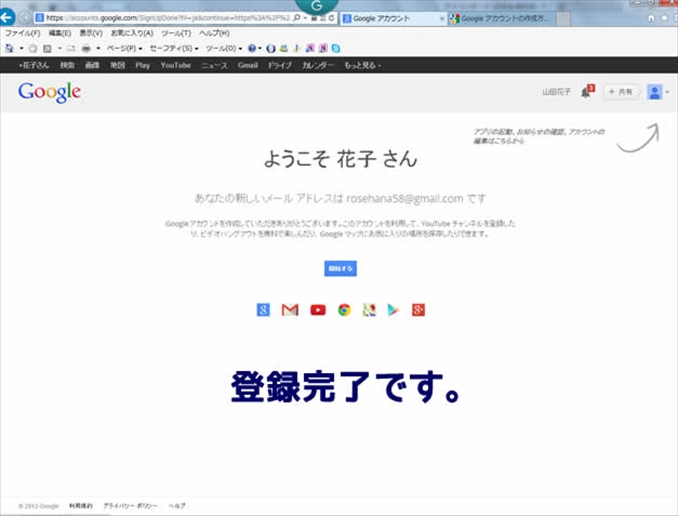Click the blue 開始する button

(340, 269)
